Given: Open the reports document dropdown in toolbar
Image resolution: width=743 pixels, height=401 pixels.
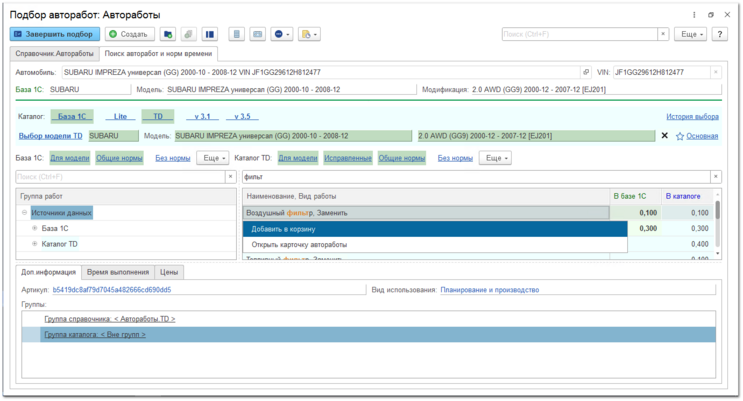Looking at the screenshot, I should (309, 34).
